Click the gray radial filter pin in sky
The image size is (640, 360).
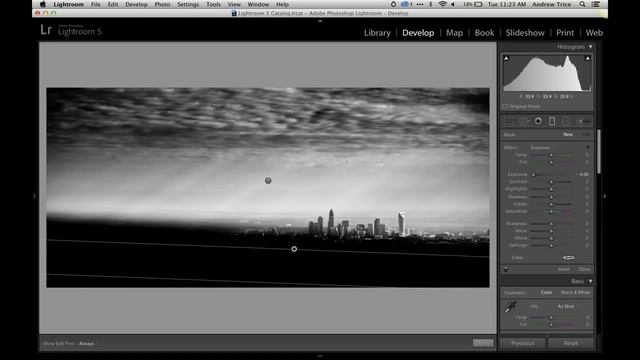[x=268, y=180]
